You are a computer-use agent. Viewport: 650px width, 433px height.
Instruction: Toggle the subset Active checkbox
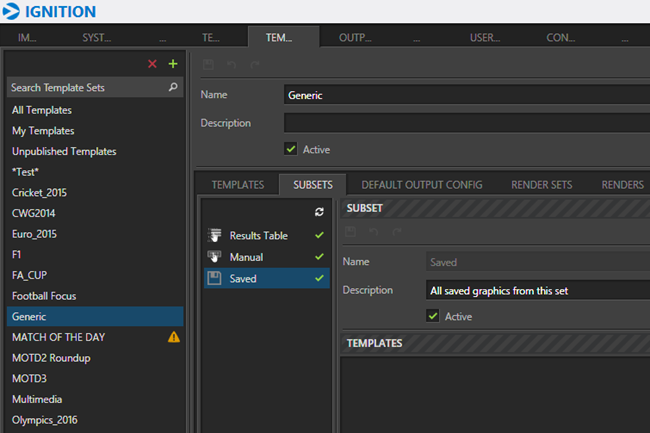pyautogui.click(x=433, y=316)
